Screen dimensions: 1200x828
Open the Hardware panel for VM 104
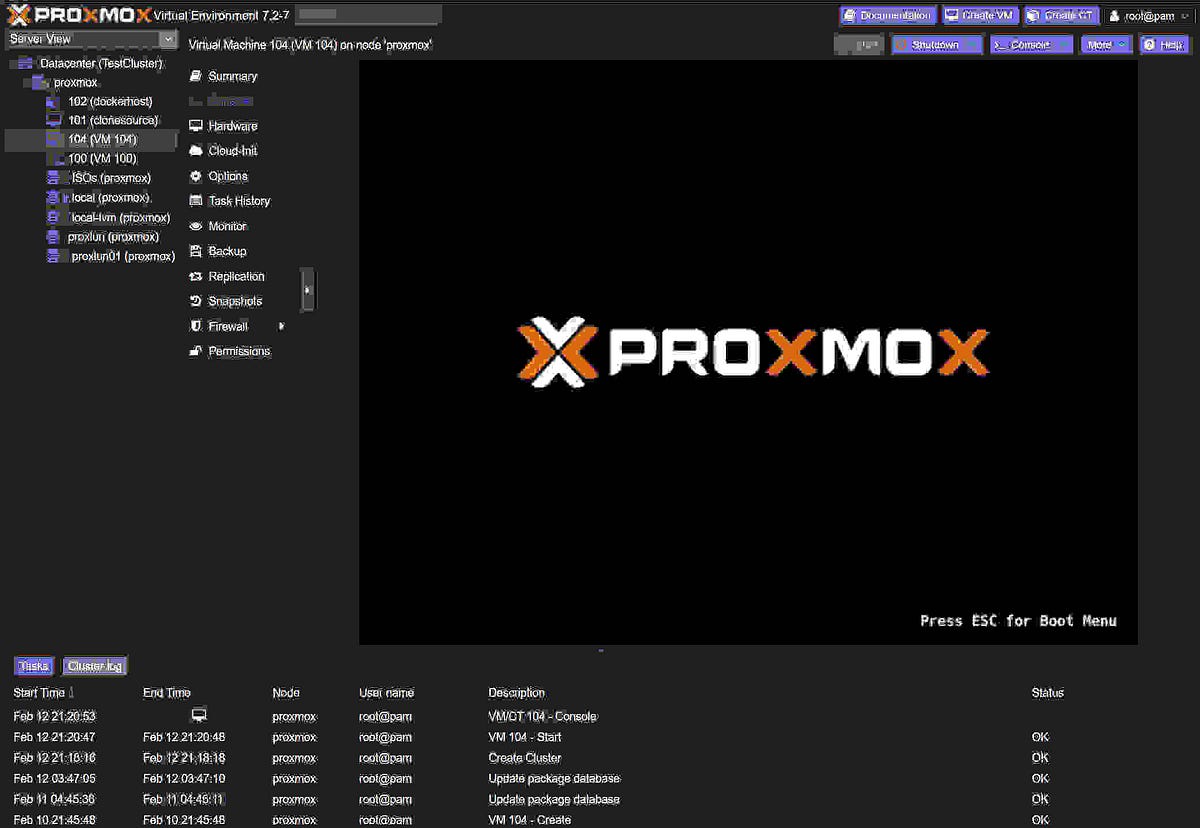(232, 125)
